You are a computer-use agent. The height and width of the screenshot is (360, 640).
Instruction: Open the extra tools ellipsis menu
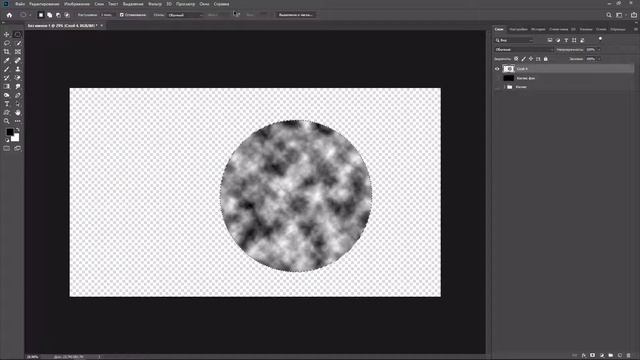click(x=18, y=121)
